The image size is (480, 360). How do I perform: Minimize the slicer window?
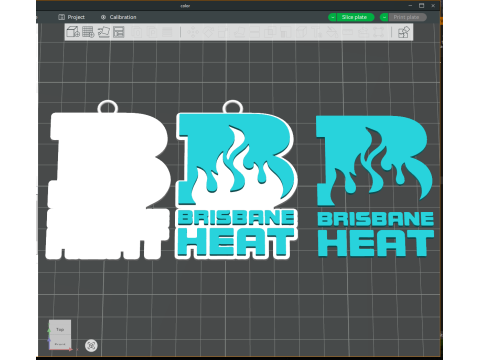click(x=410, y=5)
